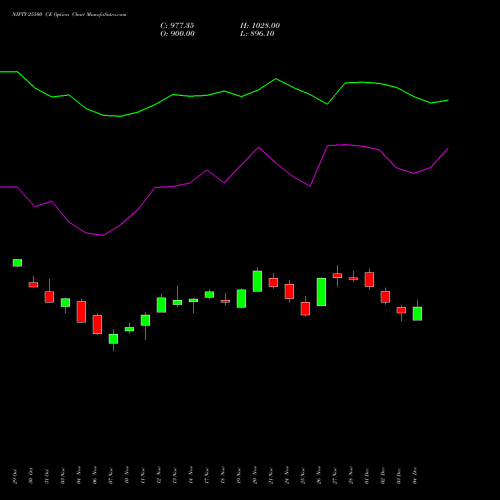Select the open value O: 900.00
500x500 pixels.
click(x=177, y=34)
